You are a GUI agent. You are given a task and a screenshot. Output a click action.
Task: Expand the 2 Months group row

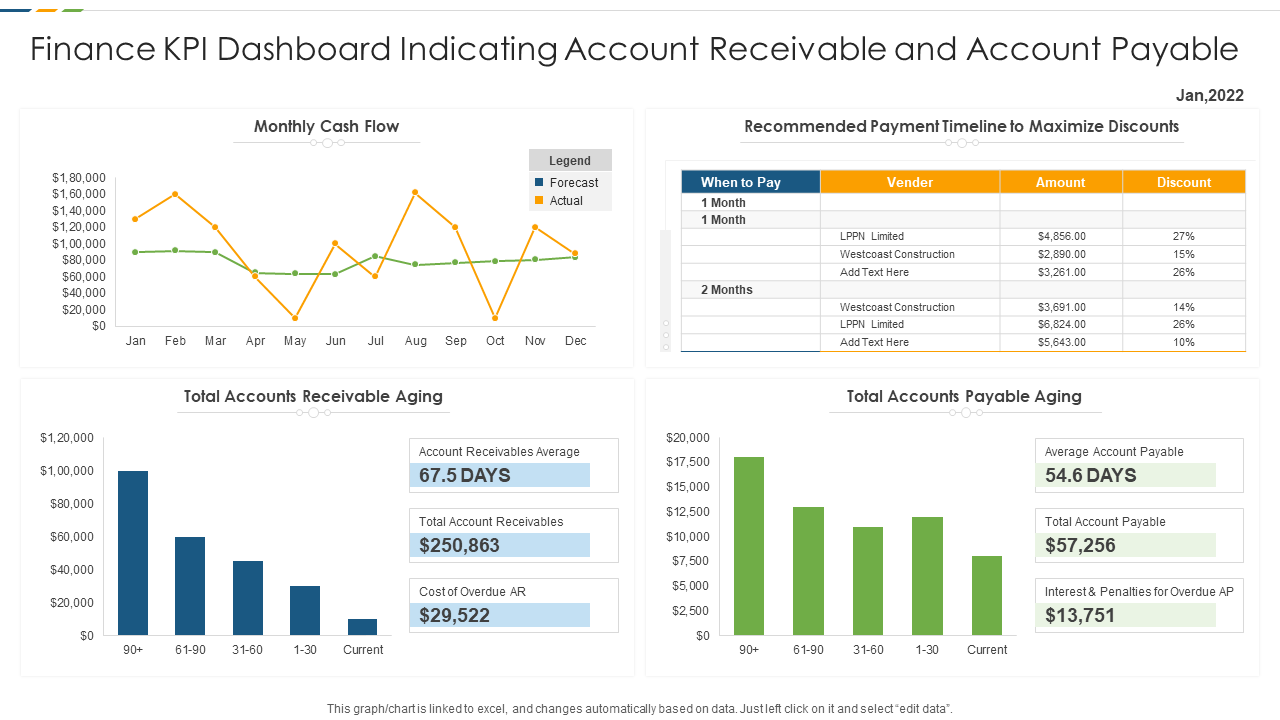725,289
